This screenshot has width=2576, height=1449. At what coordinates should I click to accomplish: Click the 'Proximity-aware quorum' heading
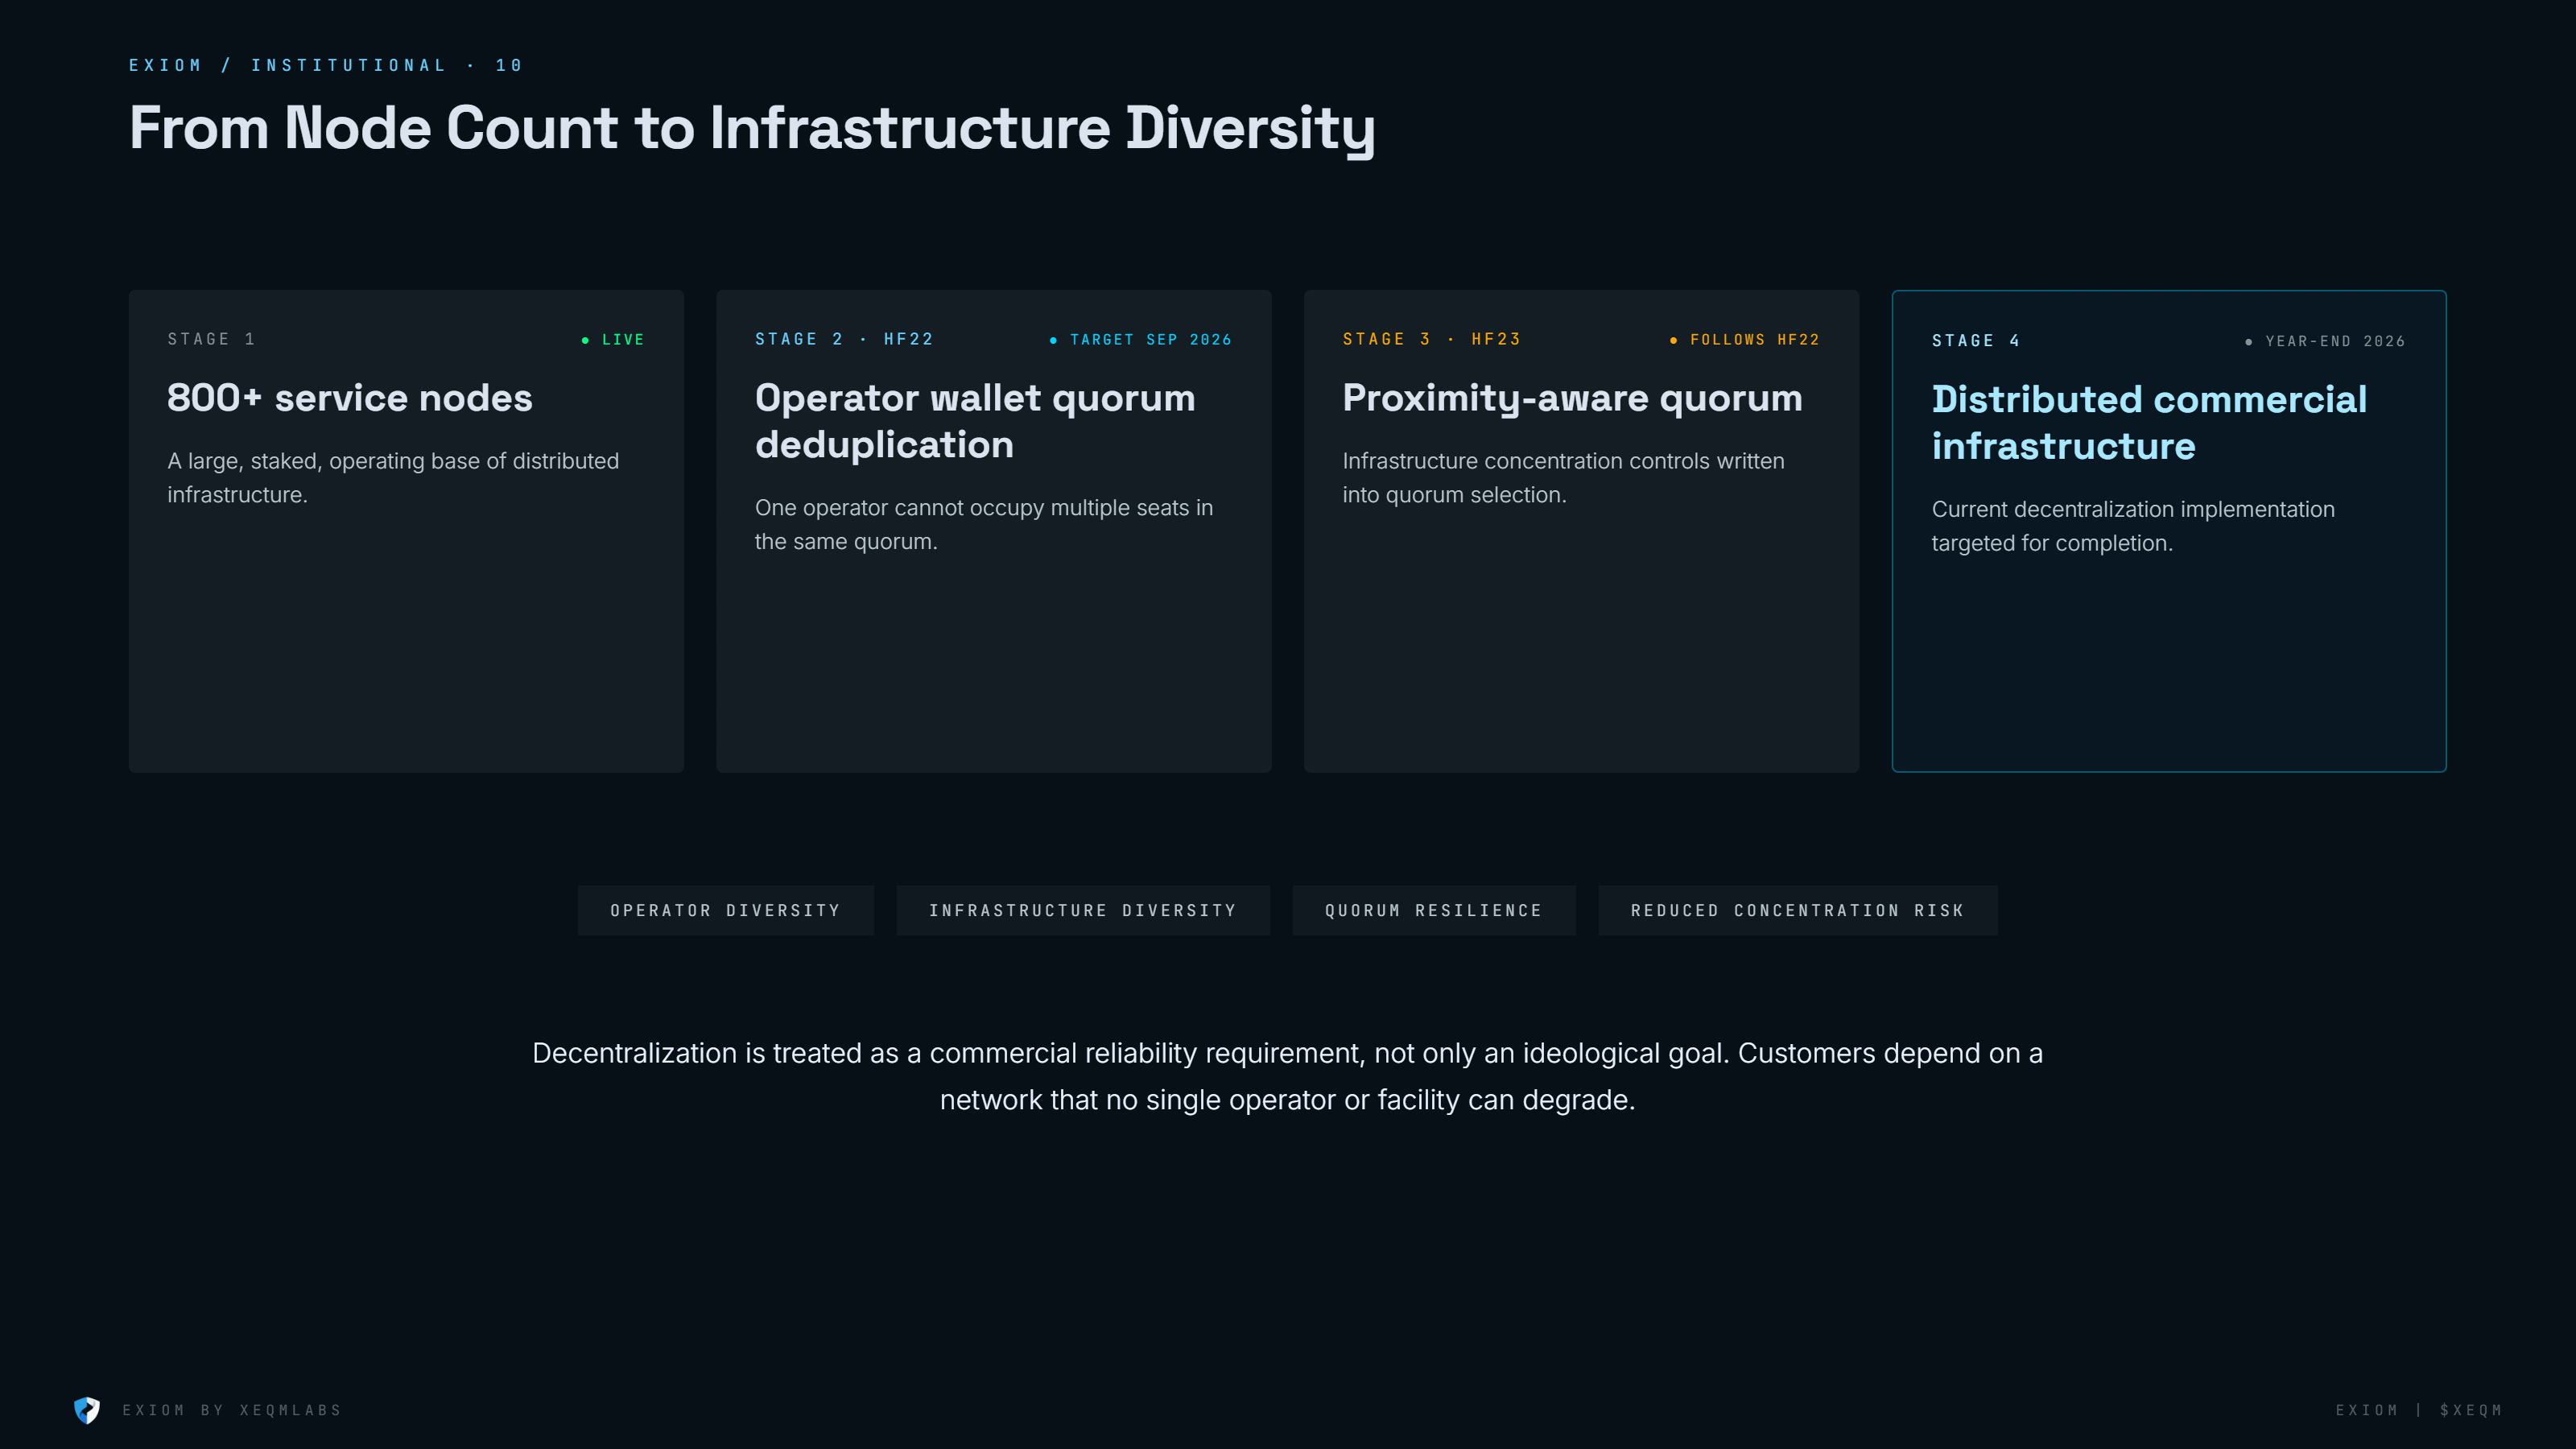click(x=1573, y=398)
